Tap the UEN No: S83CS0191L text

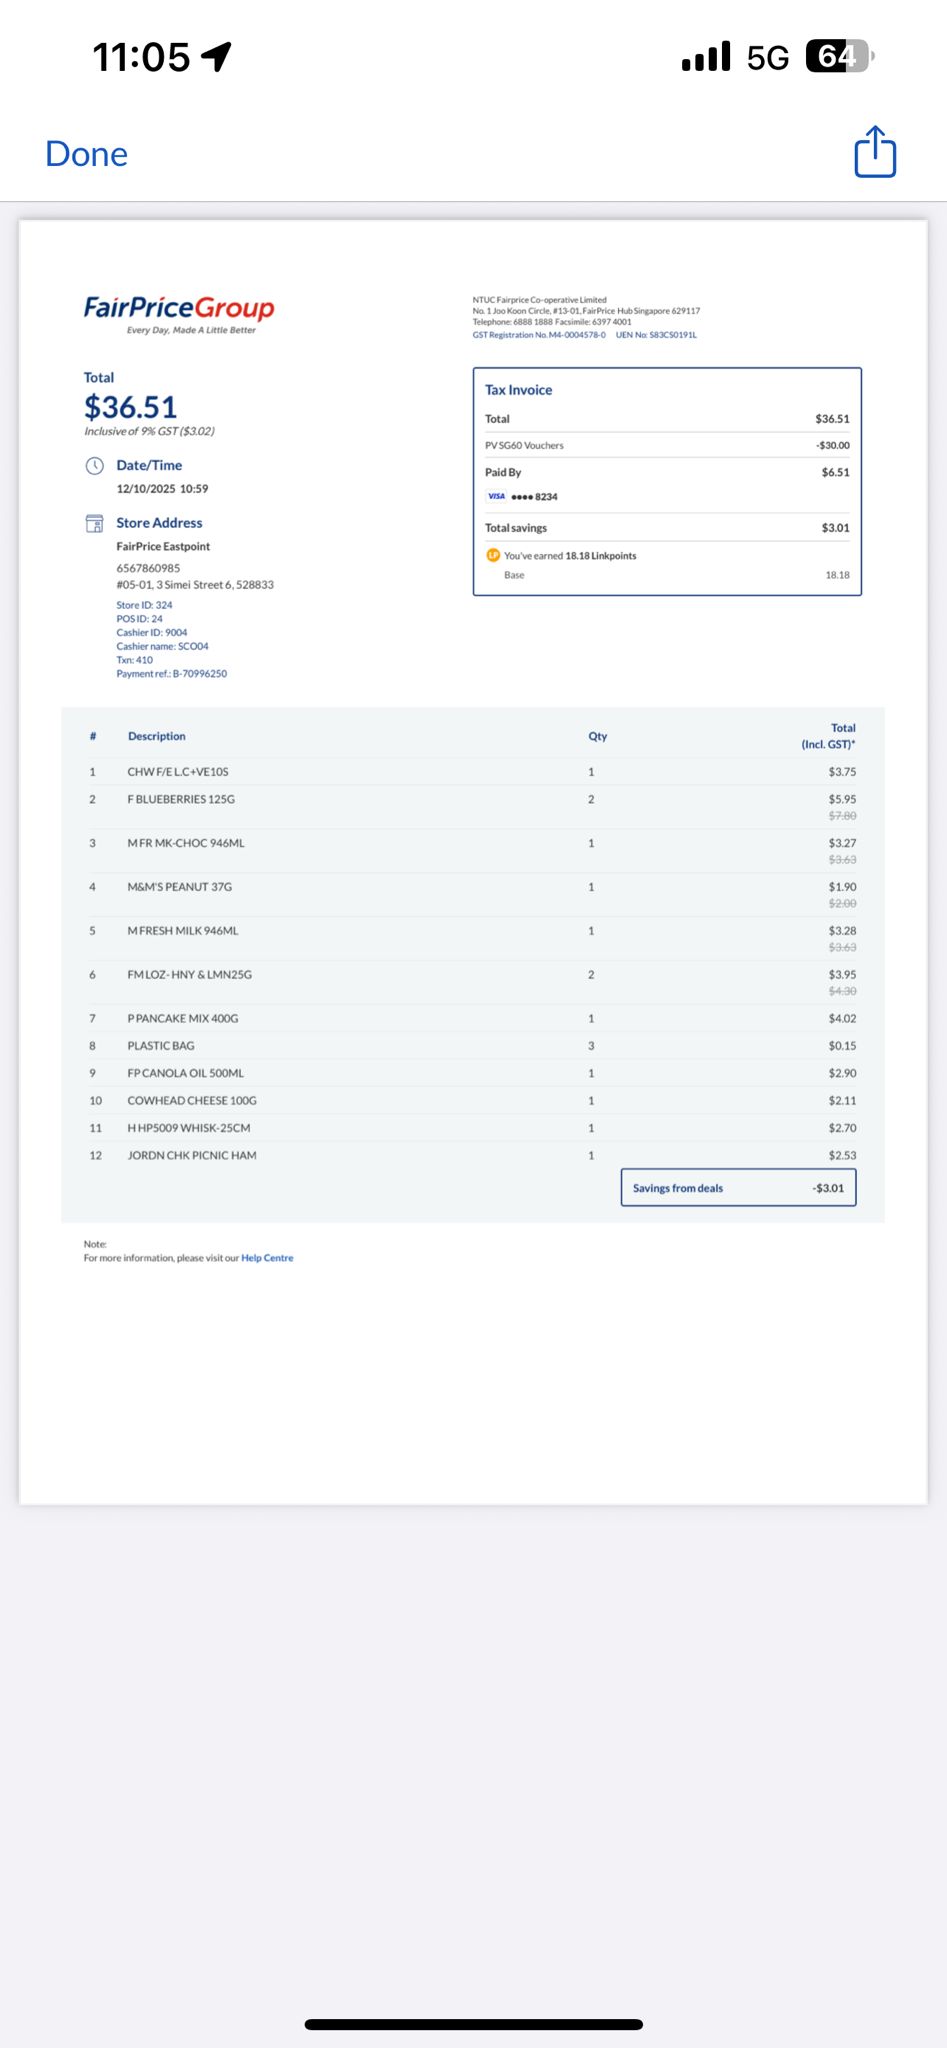click(x=656, y=335)
